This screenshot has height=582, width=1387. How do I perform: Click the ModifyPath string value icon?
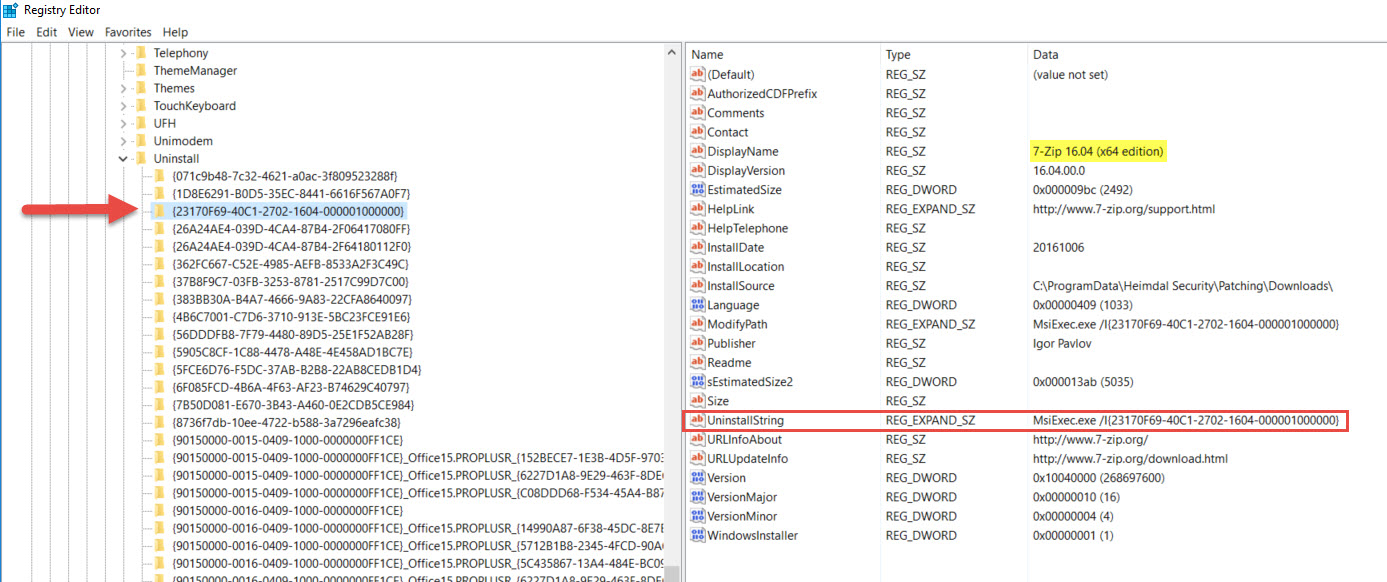(698, 324)
